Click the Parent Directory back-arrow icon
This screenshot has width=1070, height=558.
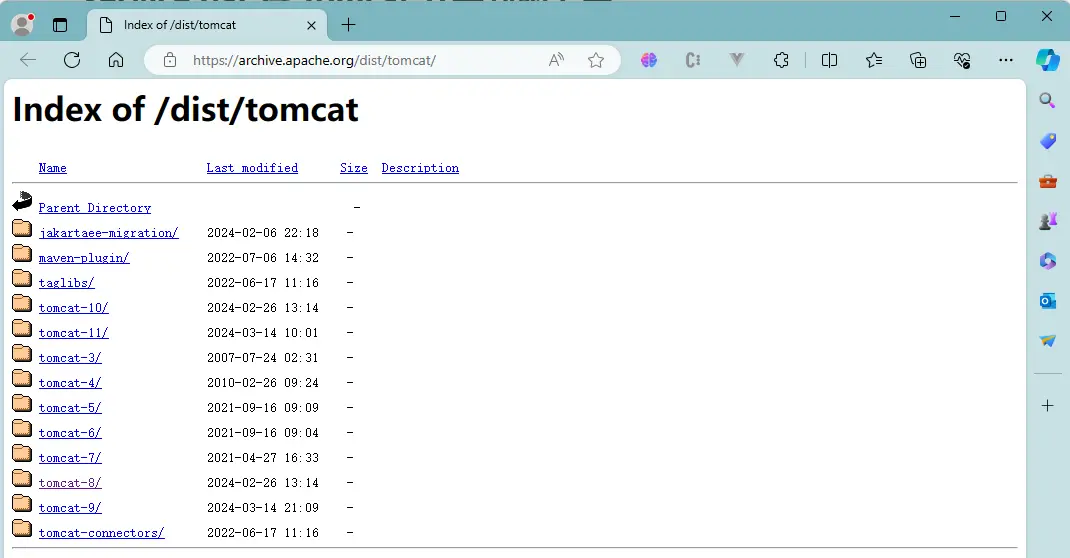(x=22, y=201)
